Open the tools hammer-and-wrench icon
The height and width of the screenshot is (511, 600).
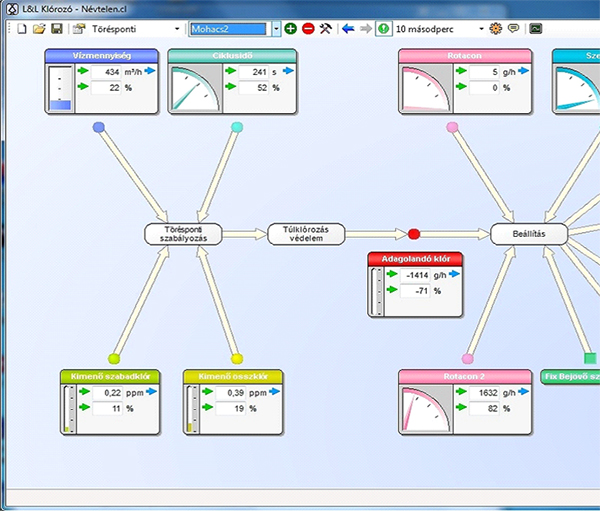[326, 29]
